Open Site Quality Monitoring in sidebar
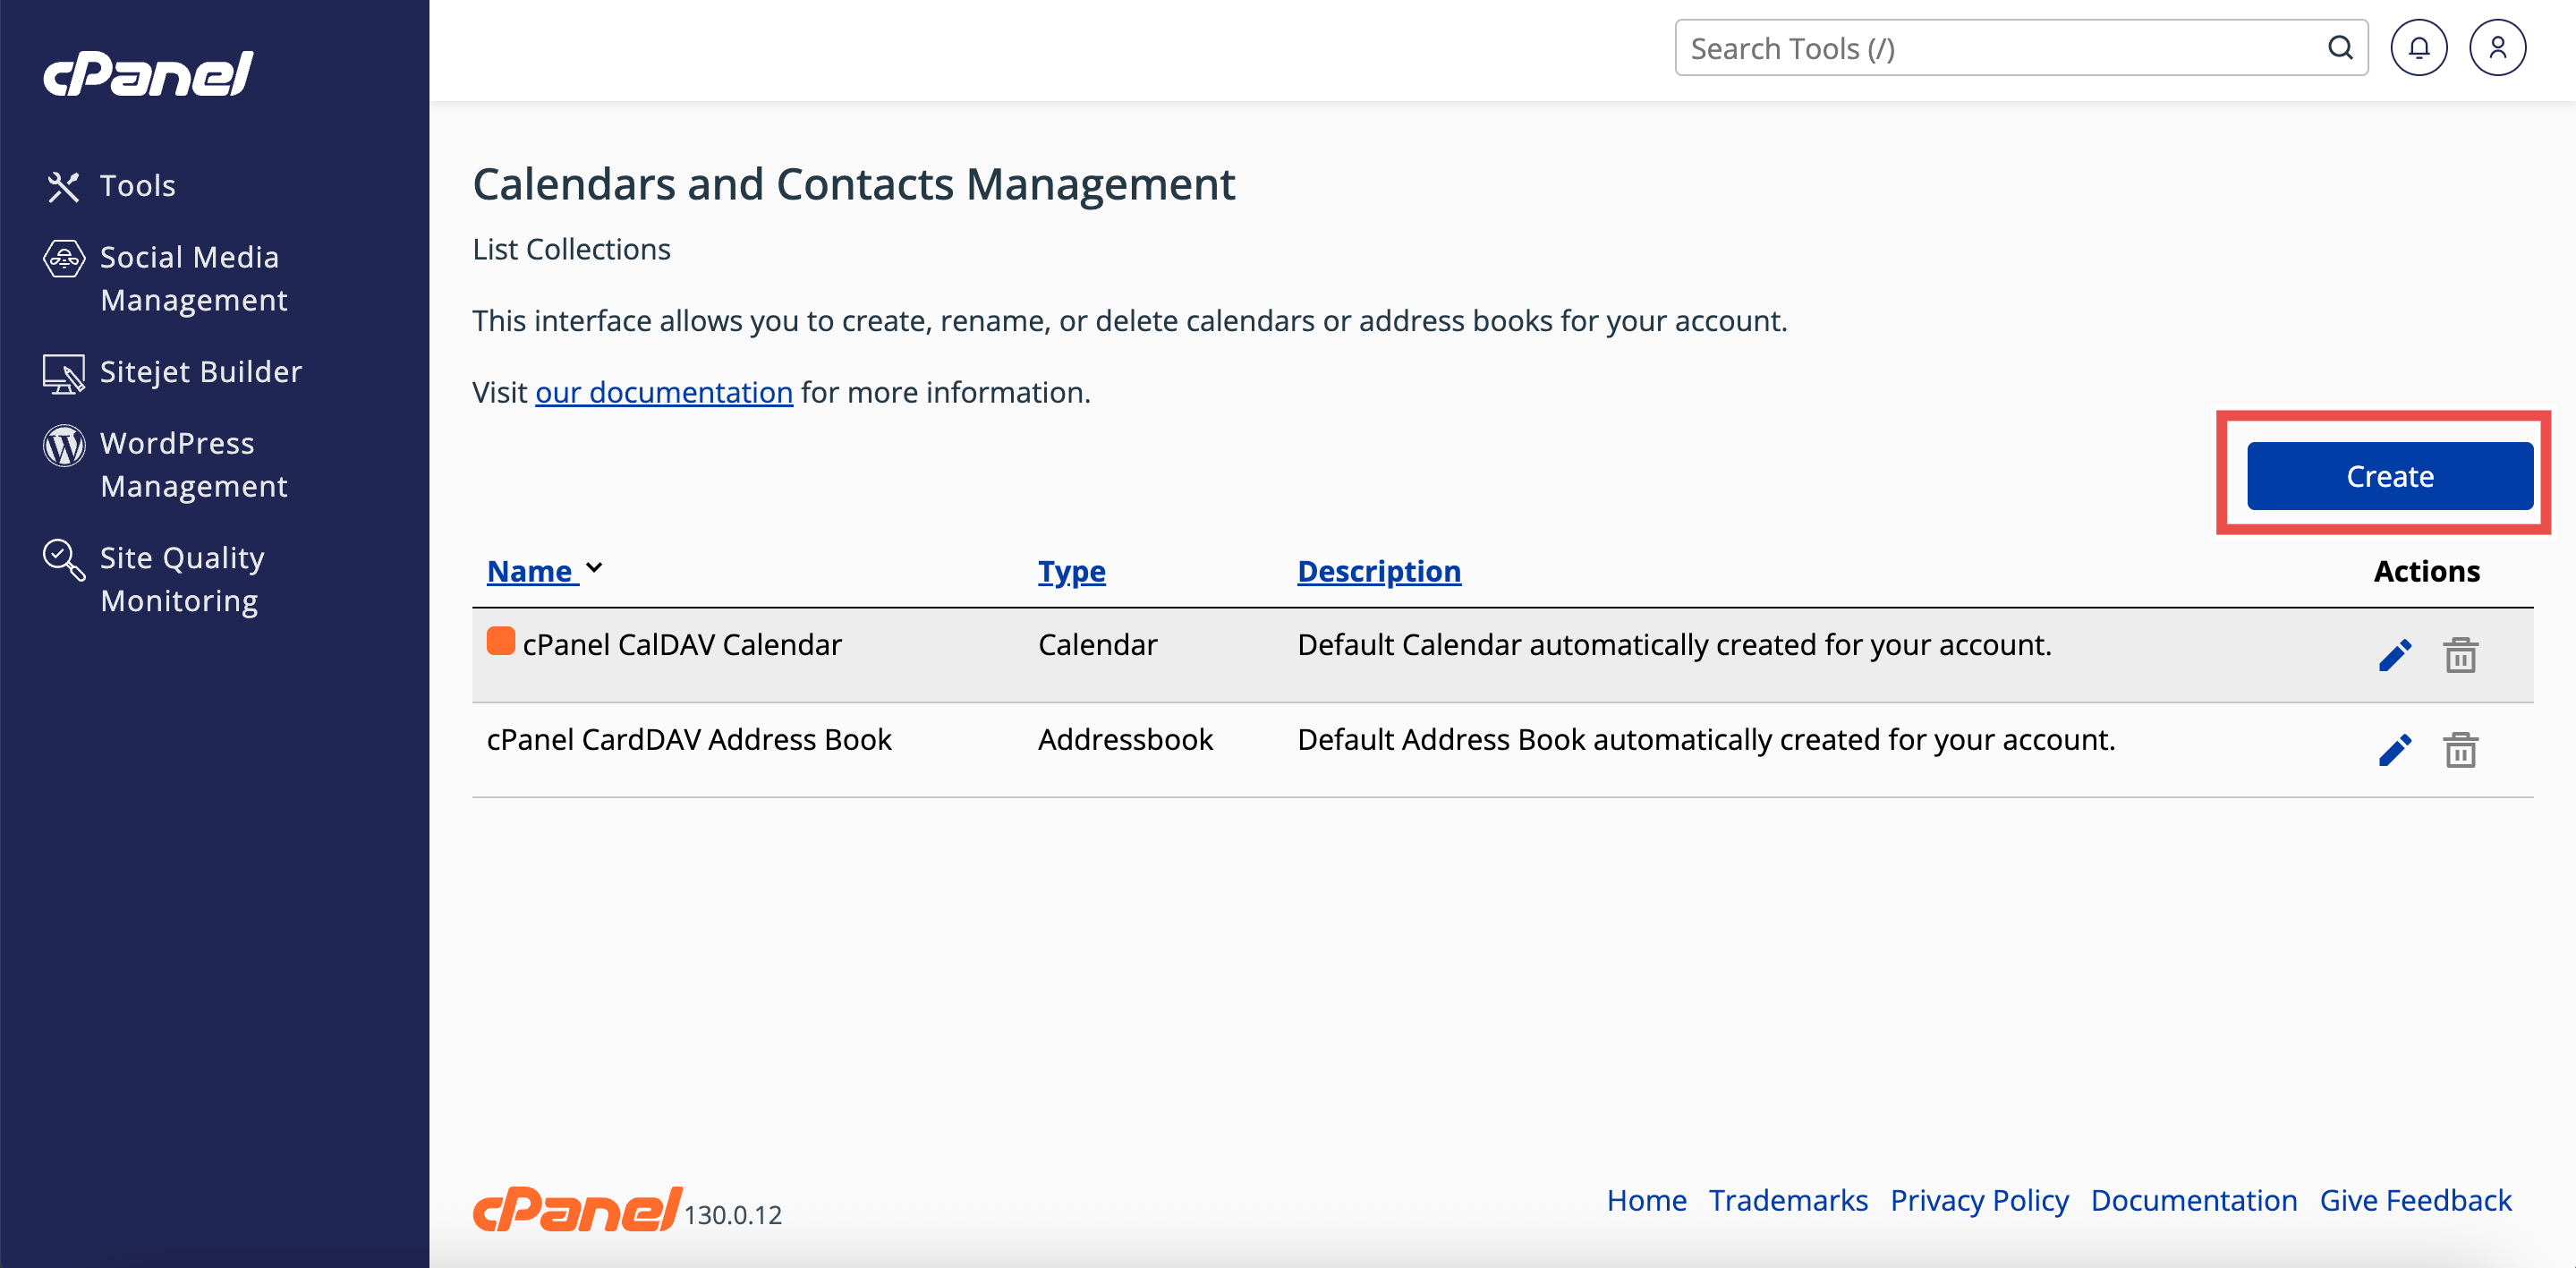The width and height of the screenshot is (2576, 1268). [x=182, y=579]
